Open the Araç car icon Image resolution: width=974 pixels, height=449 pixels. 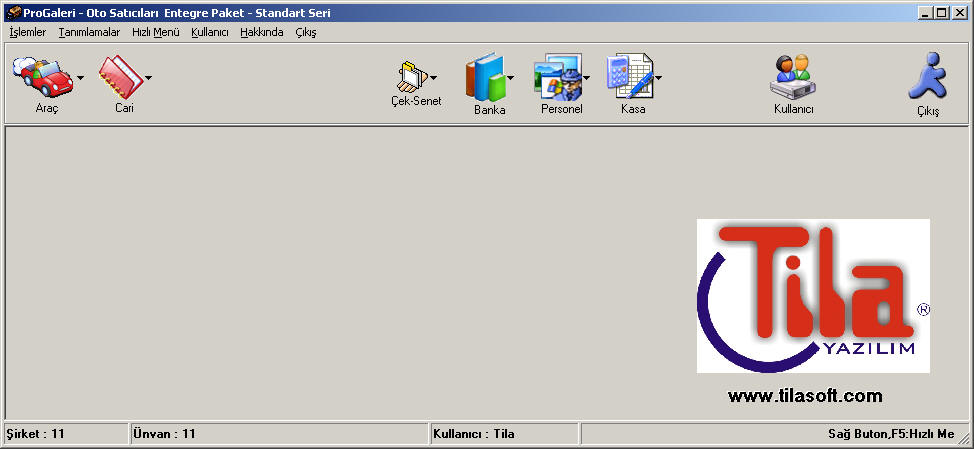coord(41,76)
